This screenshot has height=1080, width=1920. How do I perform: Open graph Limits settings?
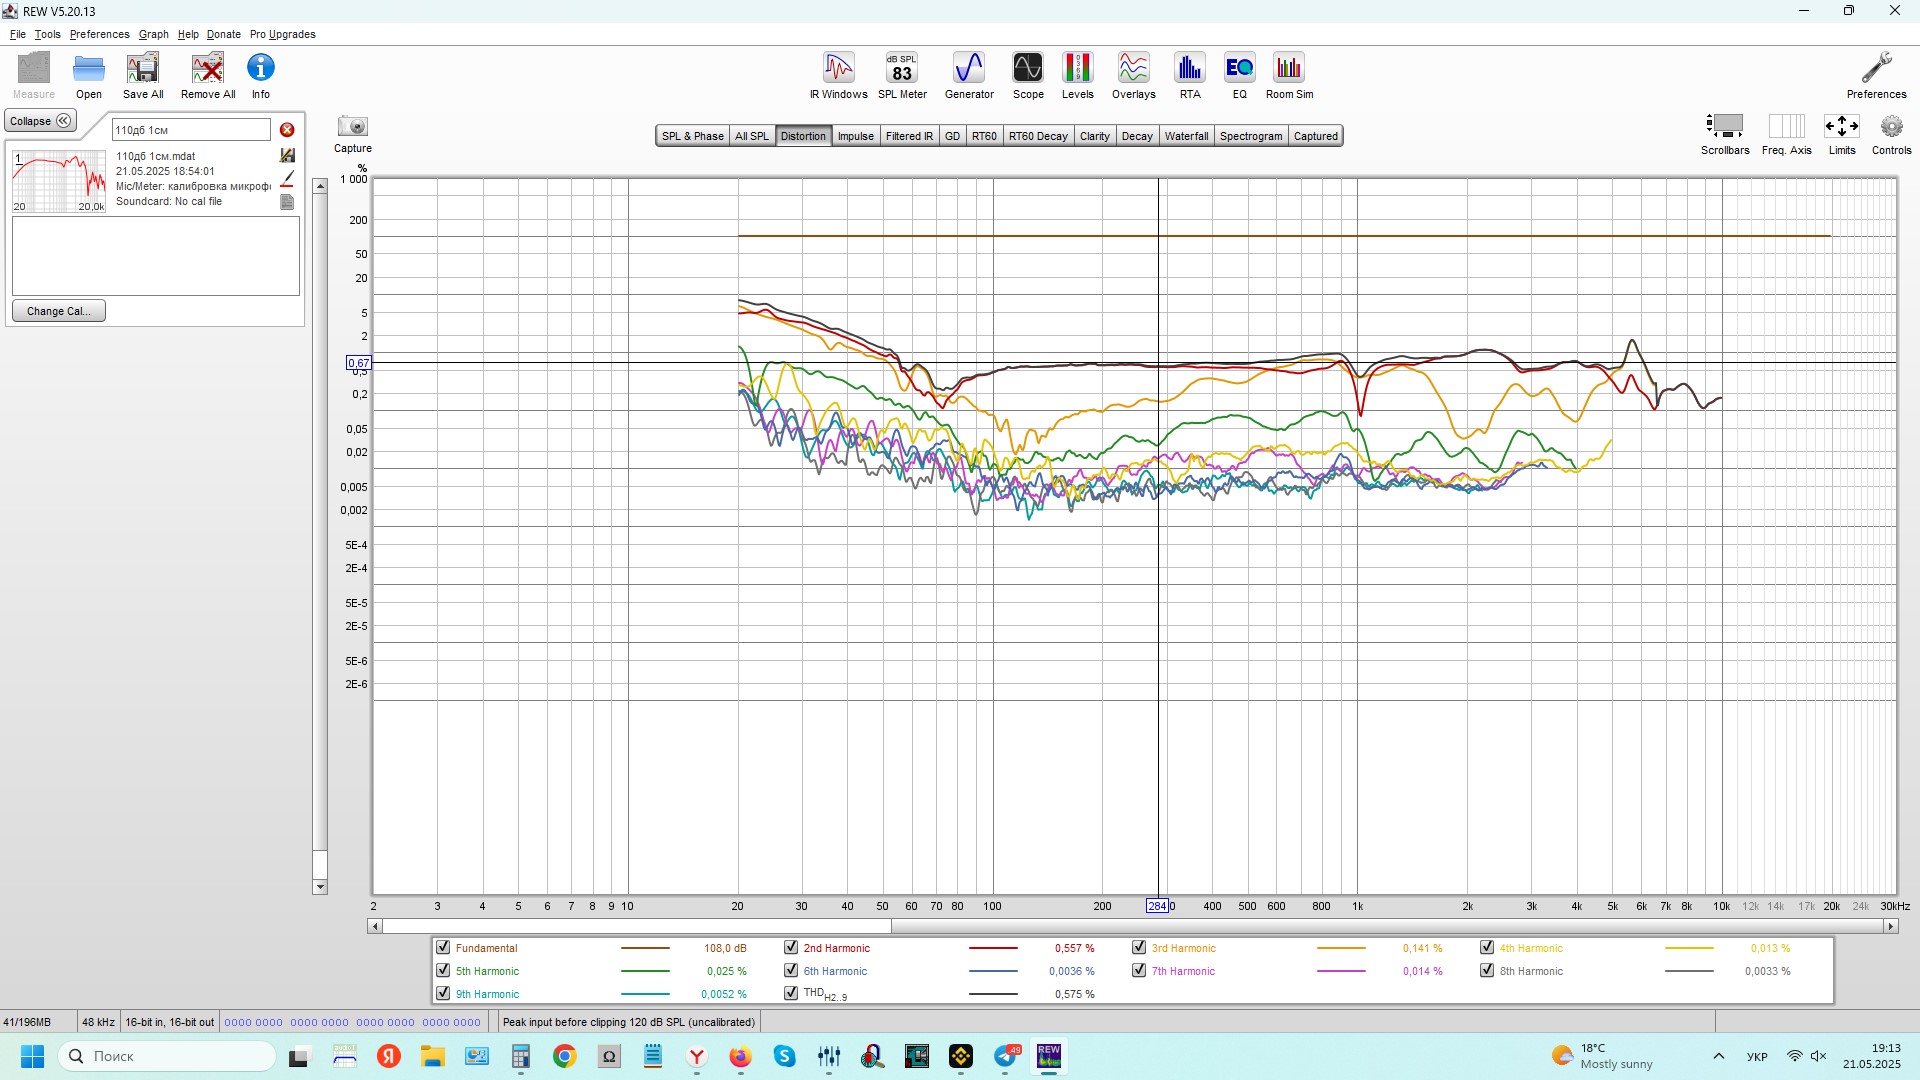pyautogui.click(x=1841, y=127)
